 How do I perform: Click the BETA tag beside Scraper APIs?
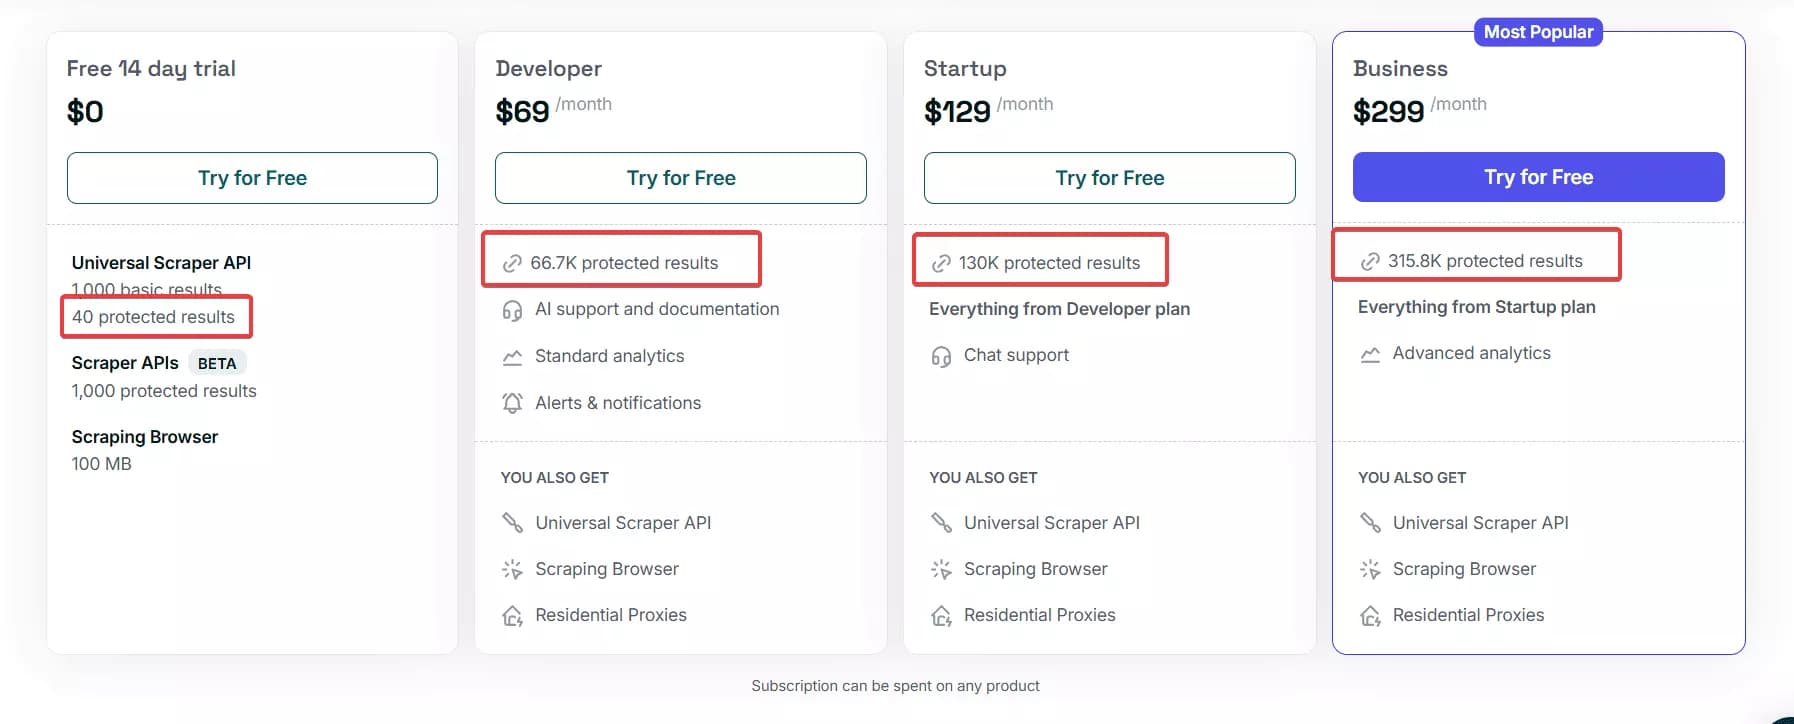[217, 362]
